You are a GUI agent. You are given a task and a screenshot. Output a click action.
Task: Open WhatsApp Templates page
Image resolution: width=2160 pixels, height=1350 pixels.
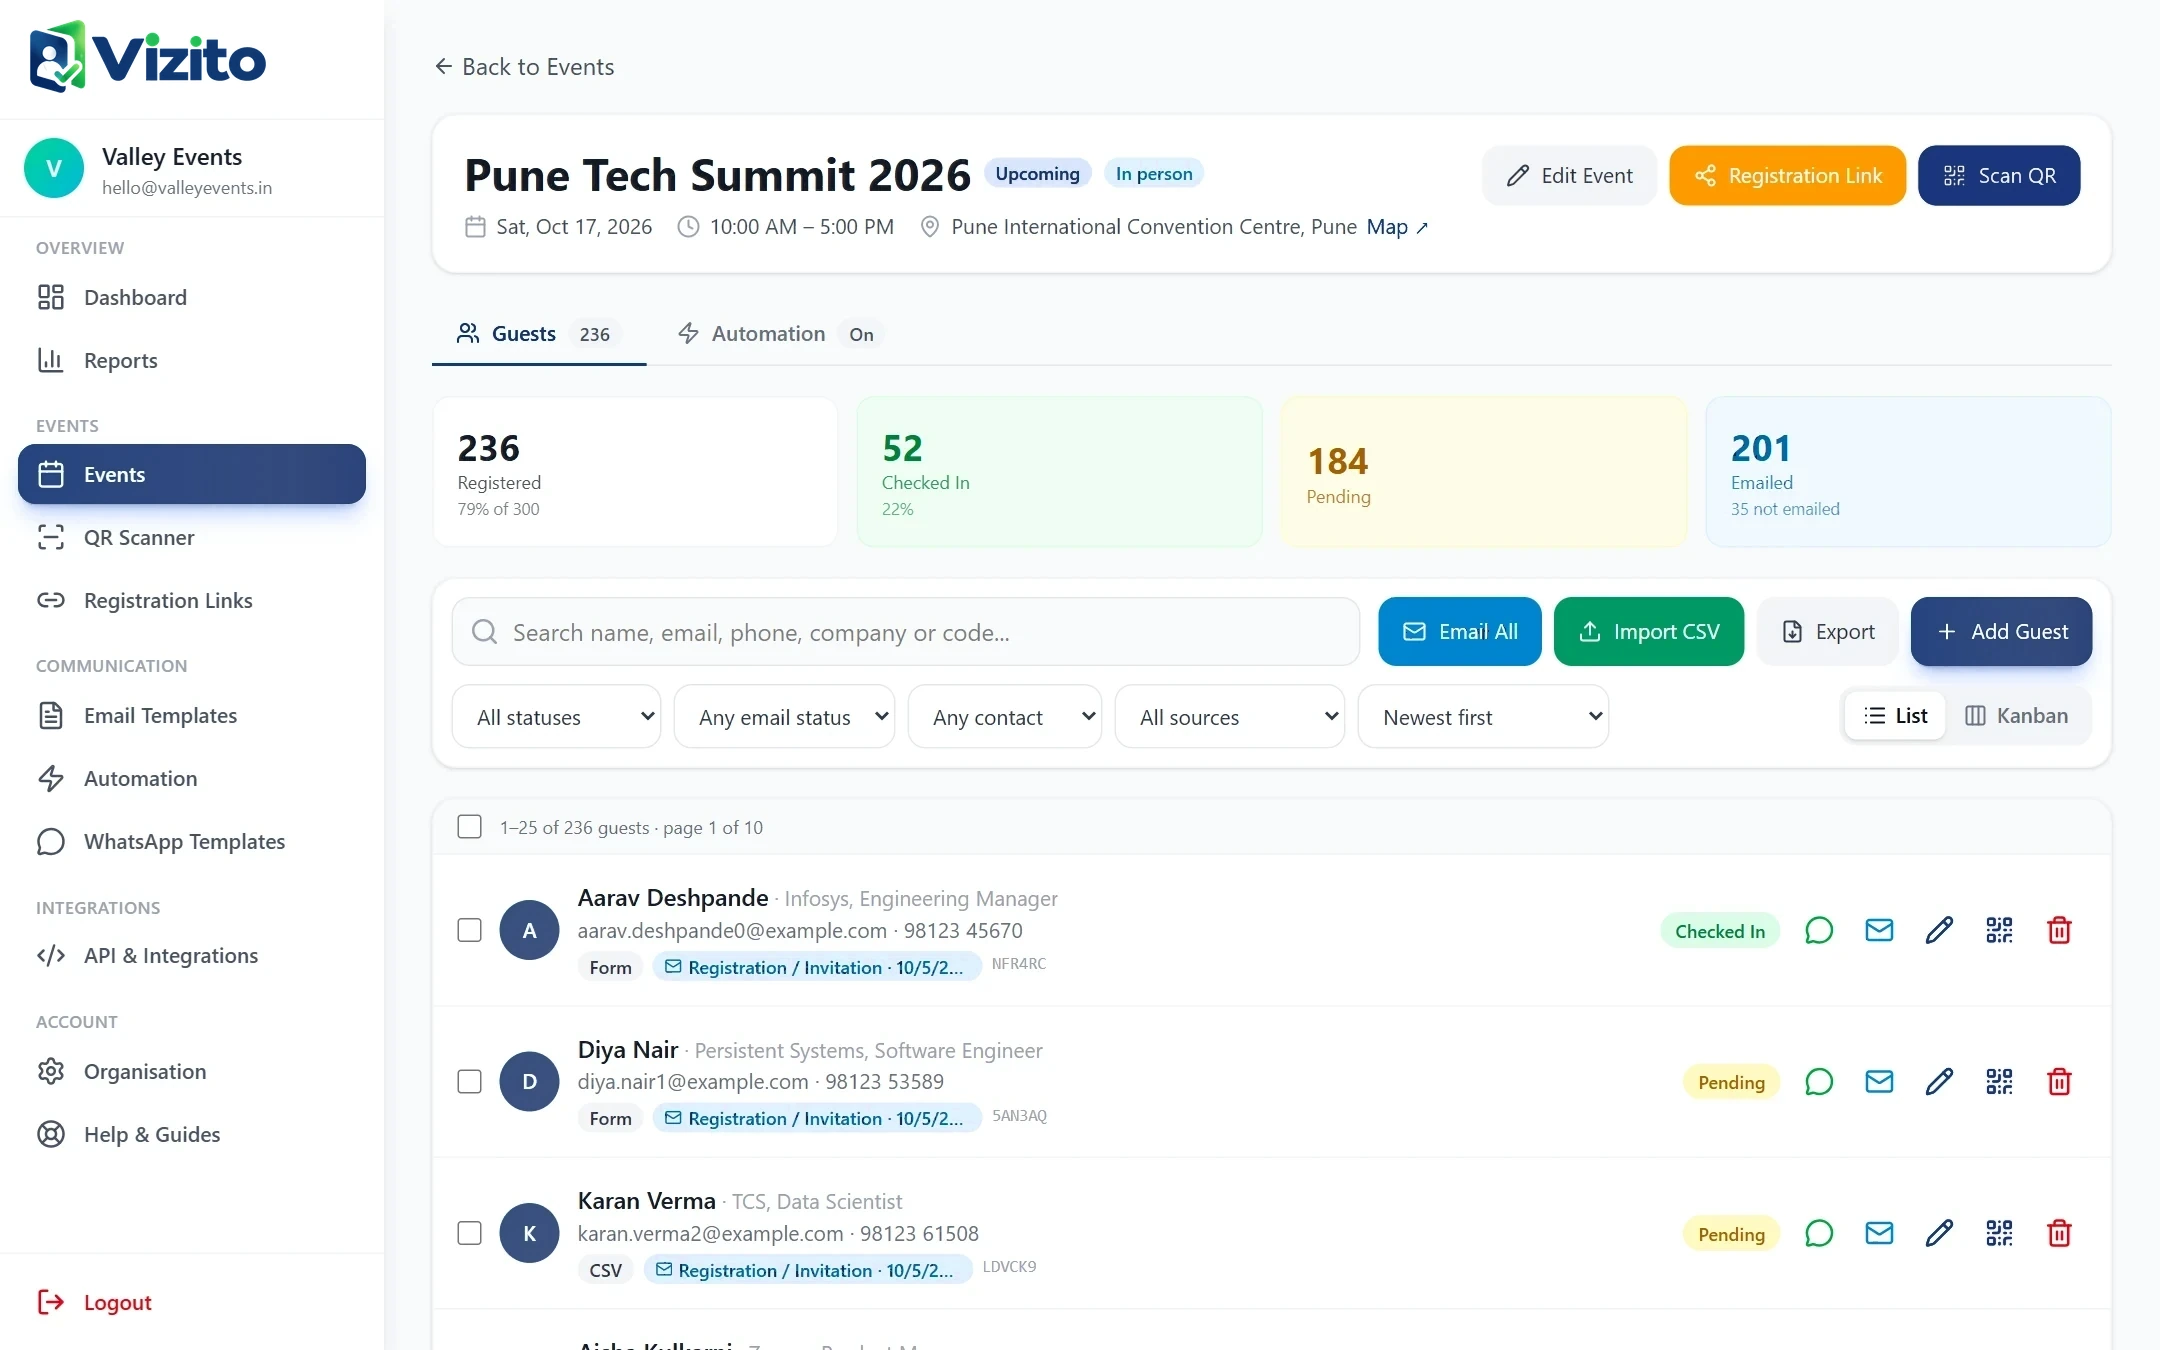[192, 842]
